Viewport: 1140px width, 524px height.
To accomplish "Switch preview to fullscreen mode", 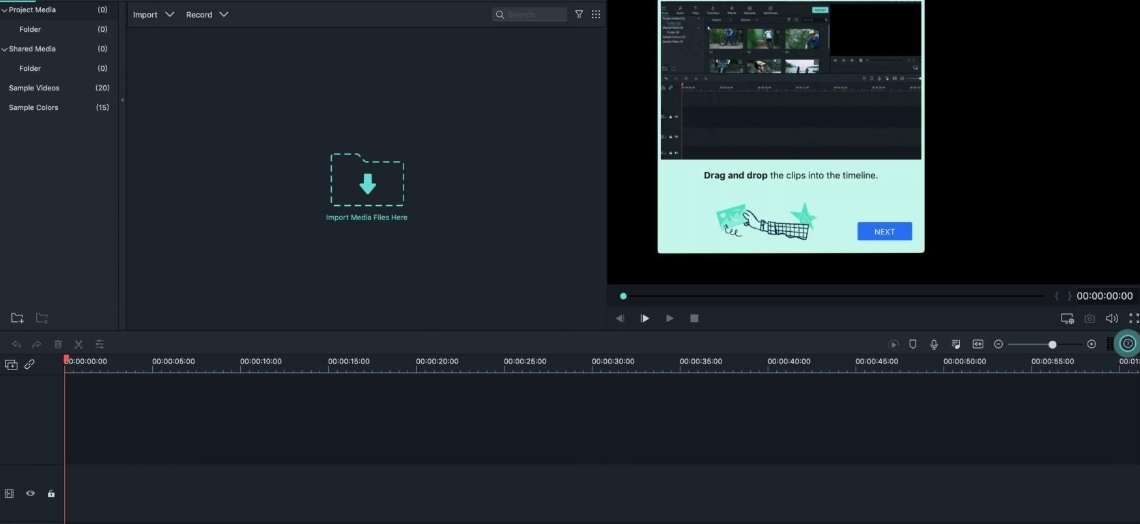I will (x=1133, y=318).
